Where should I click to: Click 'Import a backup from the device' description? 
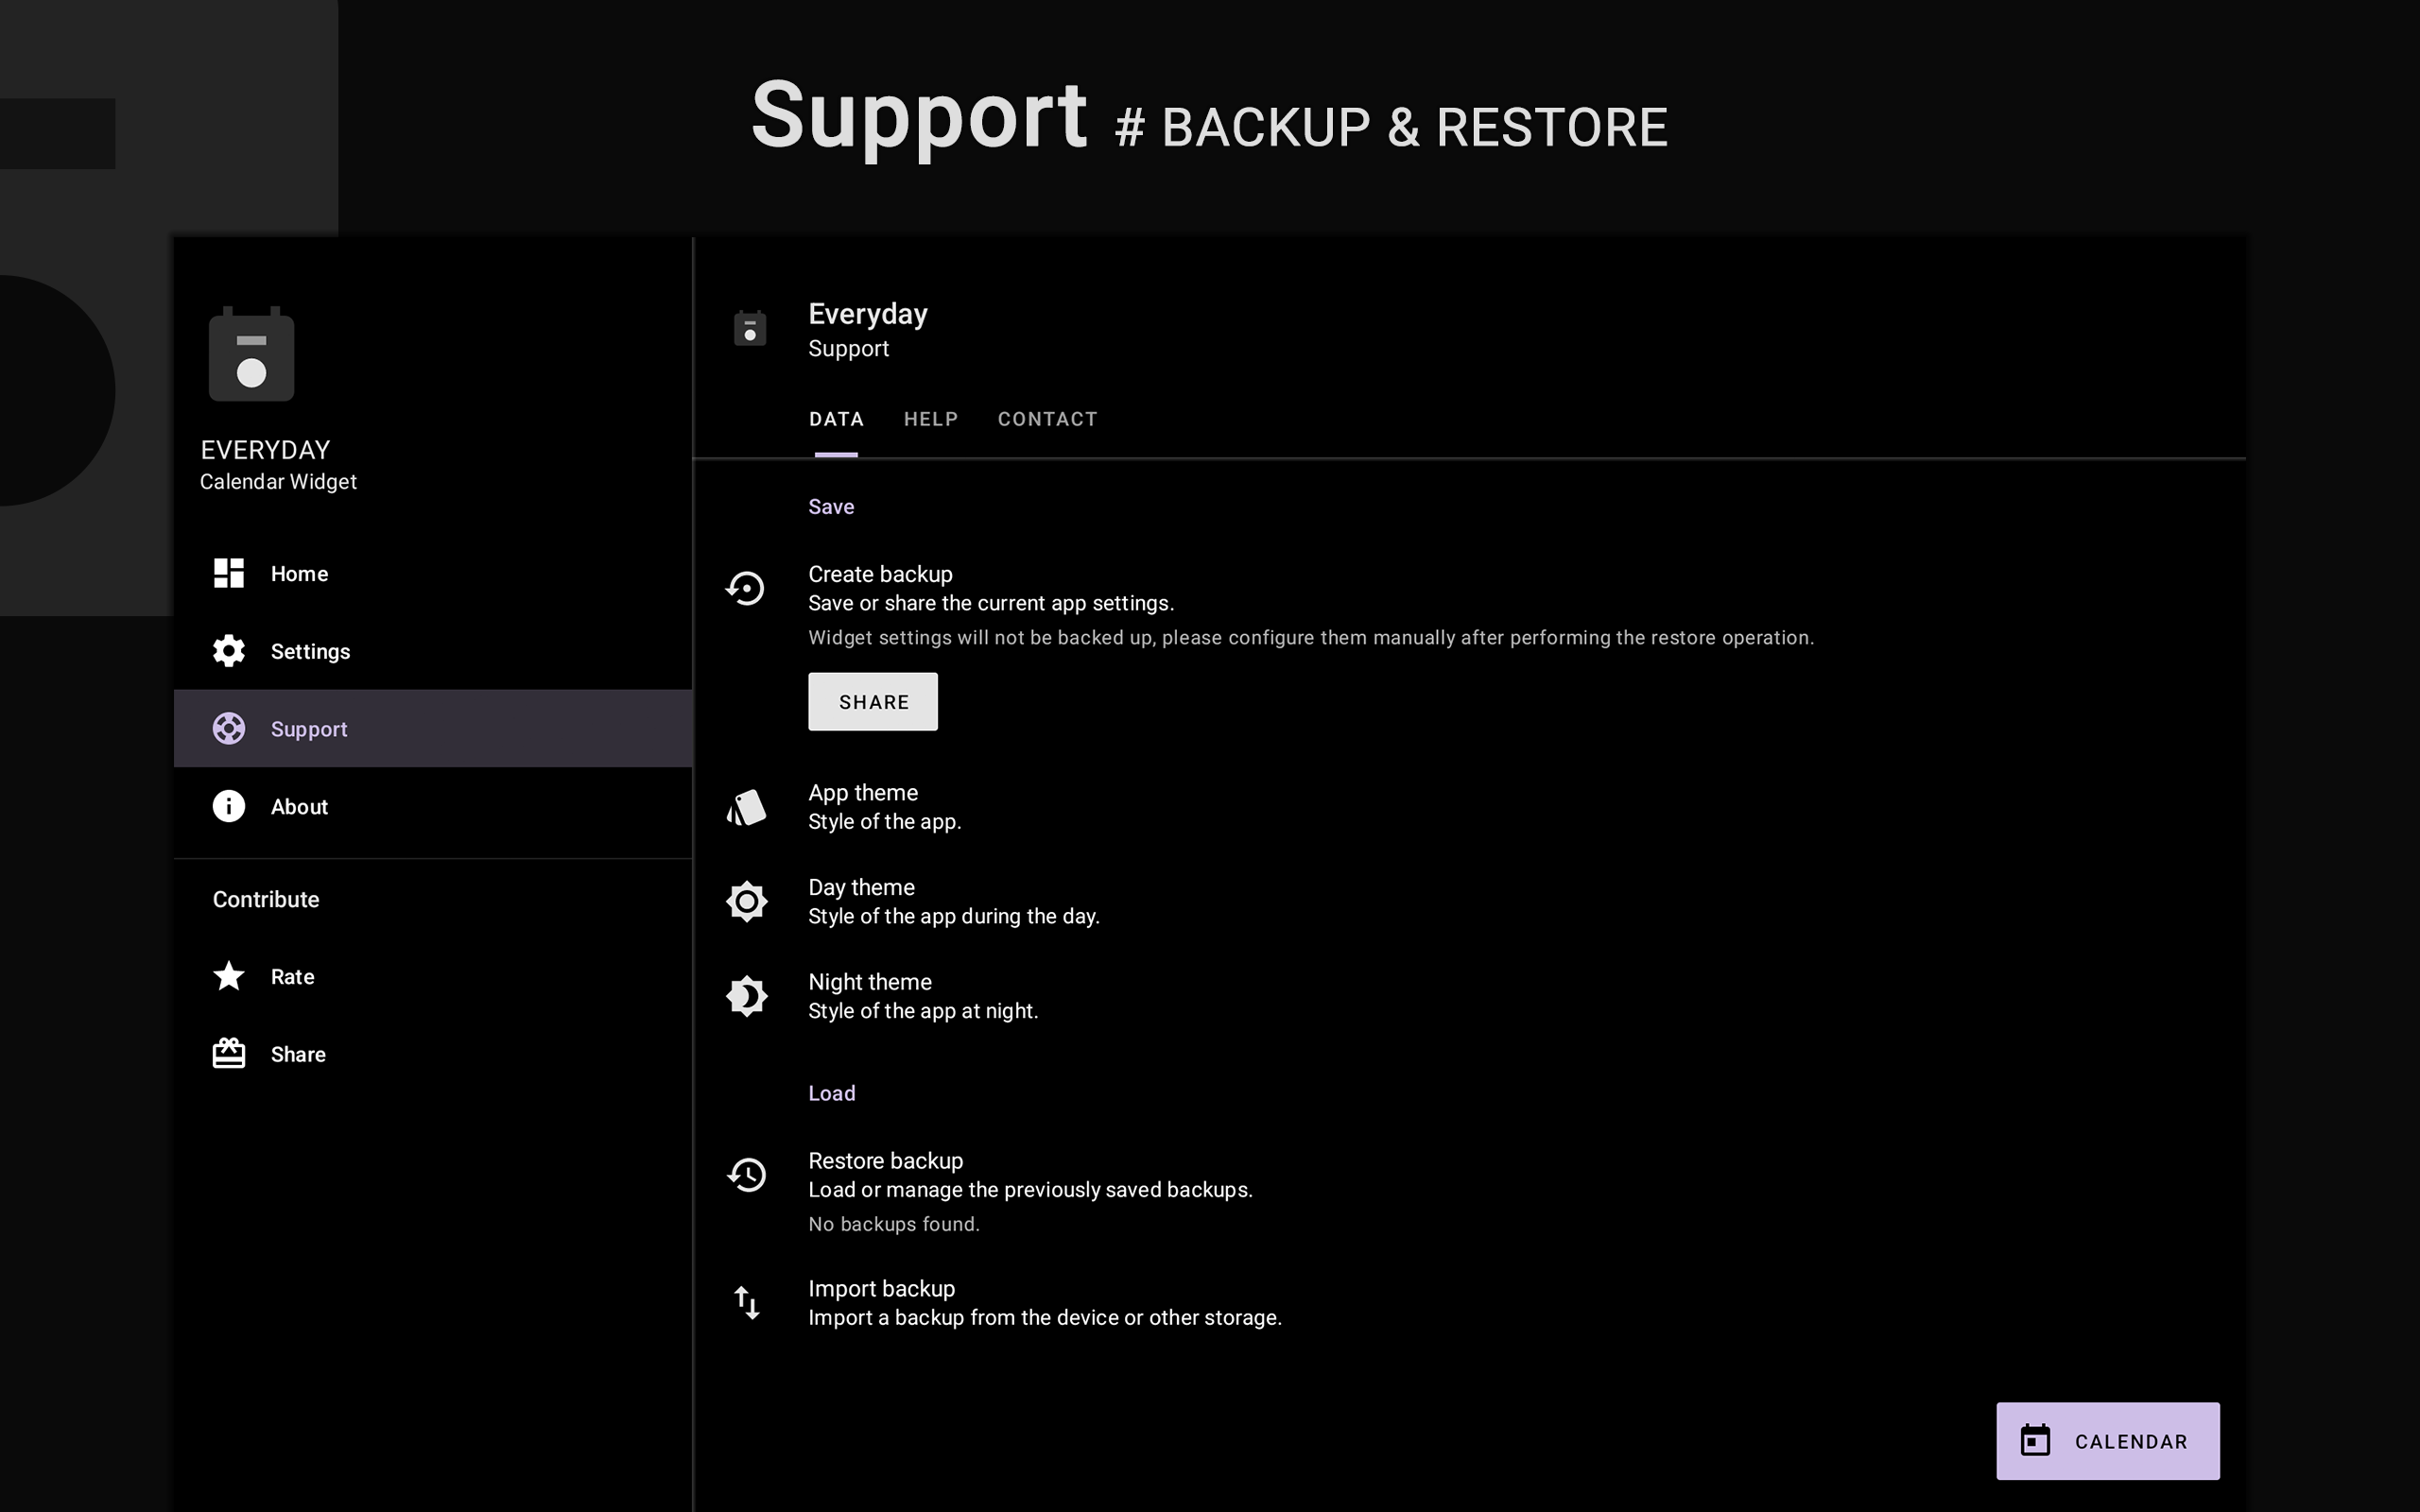point(1045,1318)
